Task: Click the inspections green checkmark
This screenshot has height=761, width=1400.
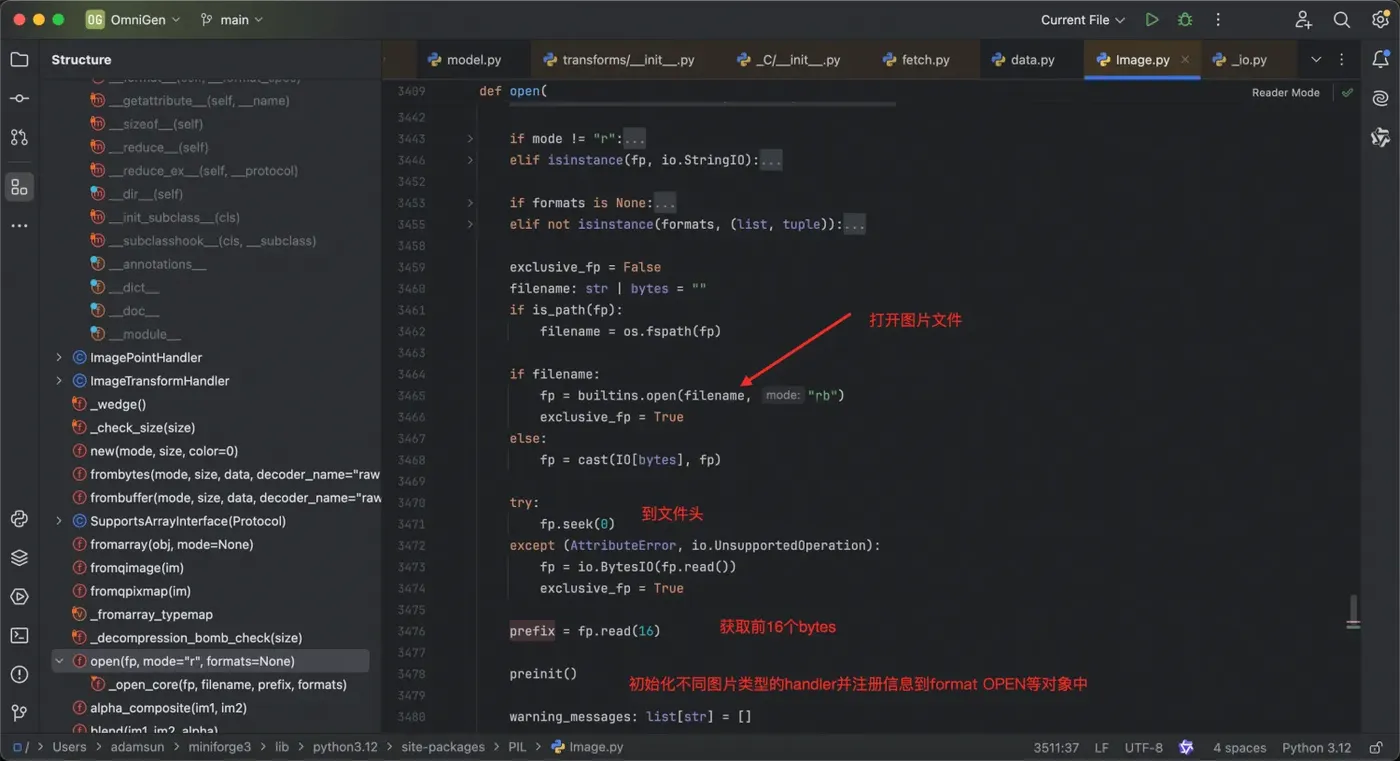Action: click(1347, 92)
